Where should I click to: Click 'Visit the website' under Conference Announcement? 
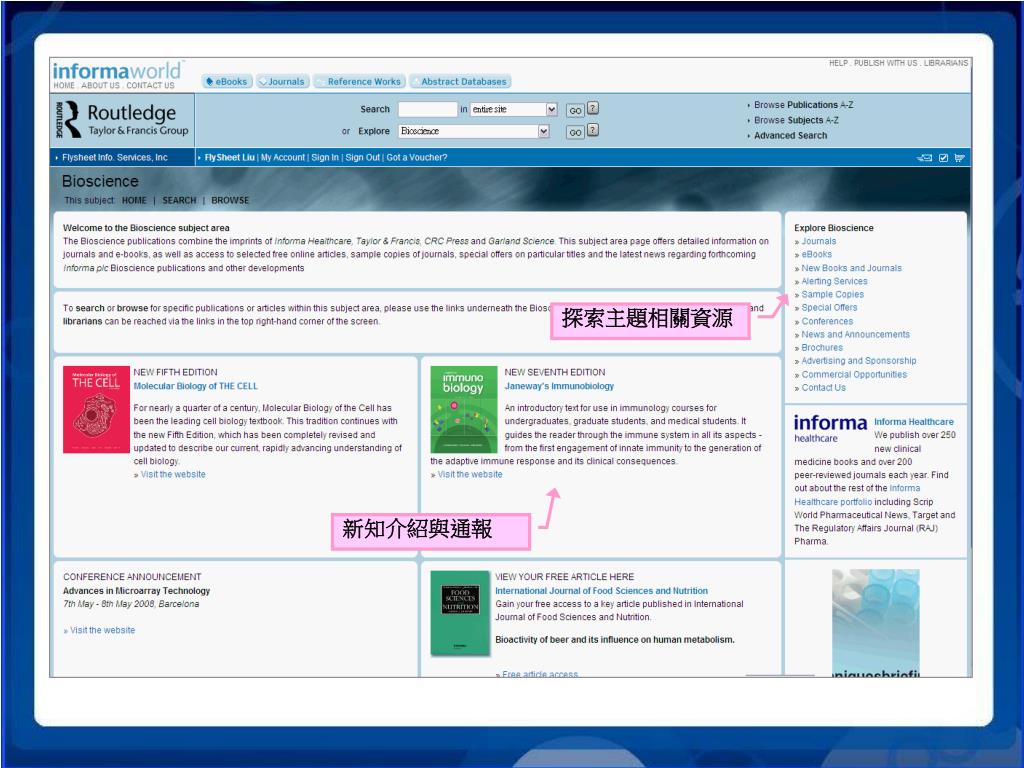coord(103,630)
